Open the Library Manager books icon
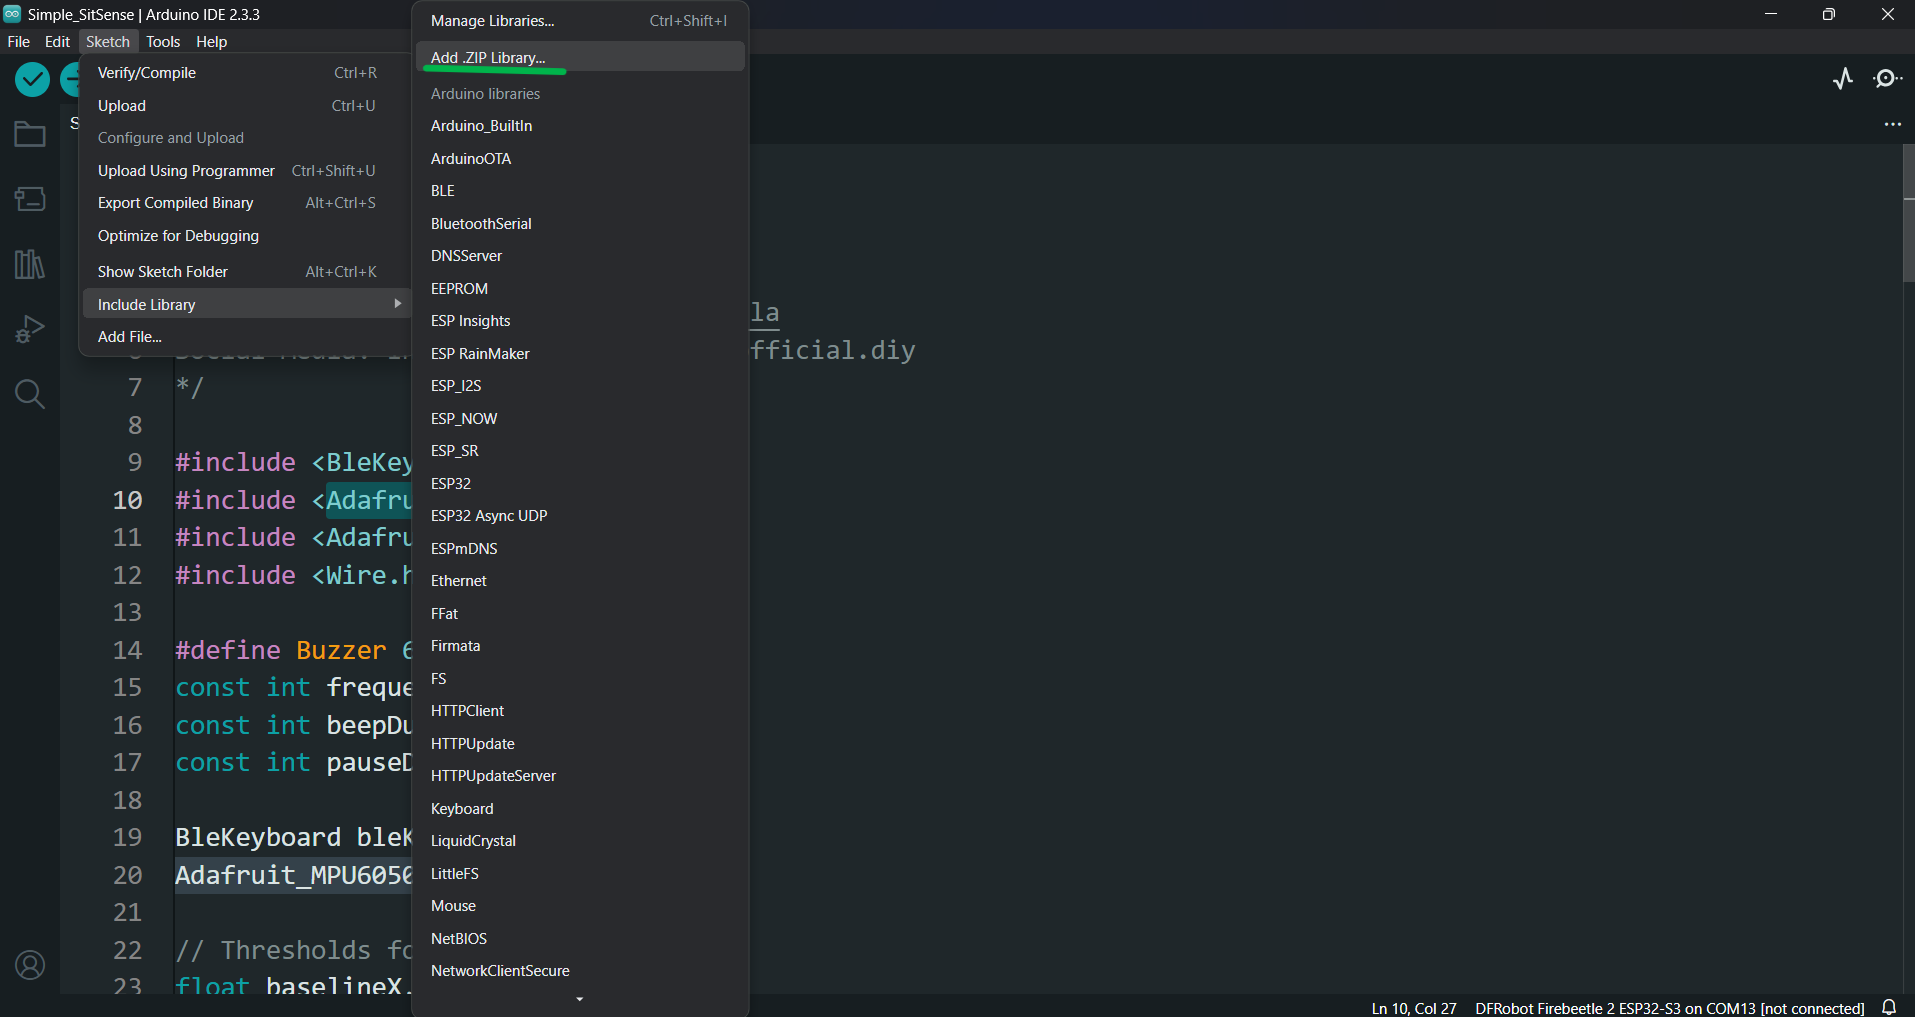 point(30,264)
